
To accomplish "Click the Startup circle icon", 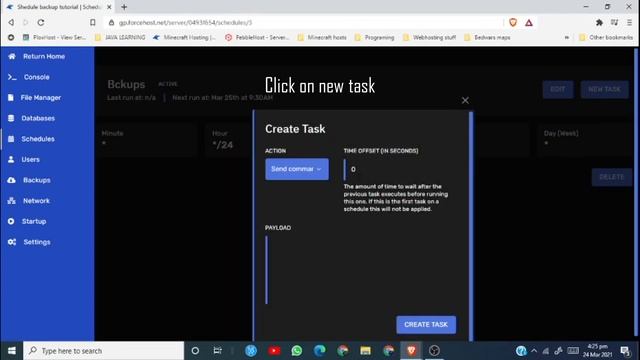I will pyautogui.click(x=11, y=221).
